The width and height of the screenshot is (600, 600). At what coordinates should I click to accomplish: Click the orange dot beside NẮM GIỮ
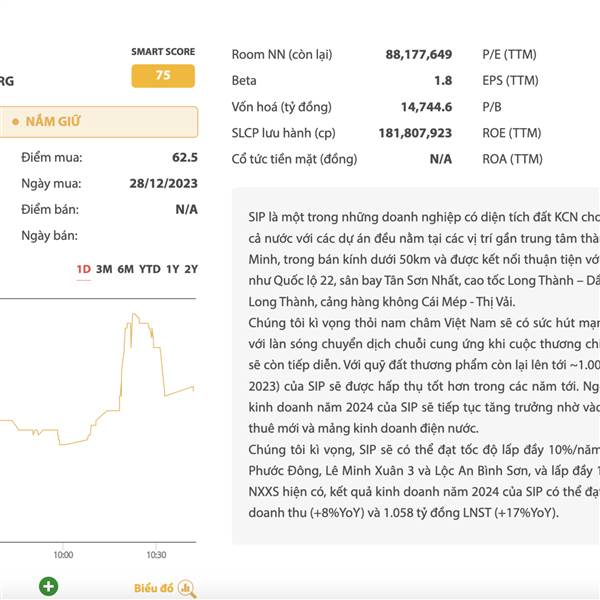click(x=15, y=122)
